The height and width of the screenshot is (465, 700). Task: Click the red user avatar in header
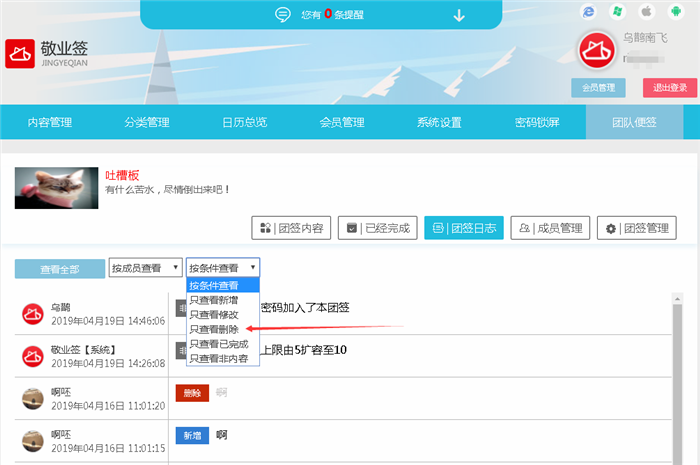[597, 52]
